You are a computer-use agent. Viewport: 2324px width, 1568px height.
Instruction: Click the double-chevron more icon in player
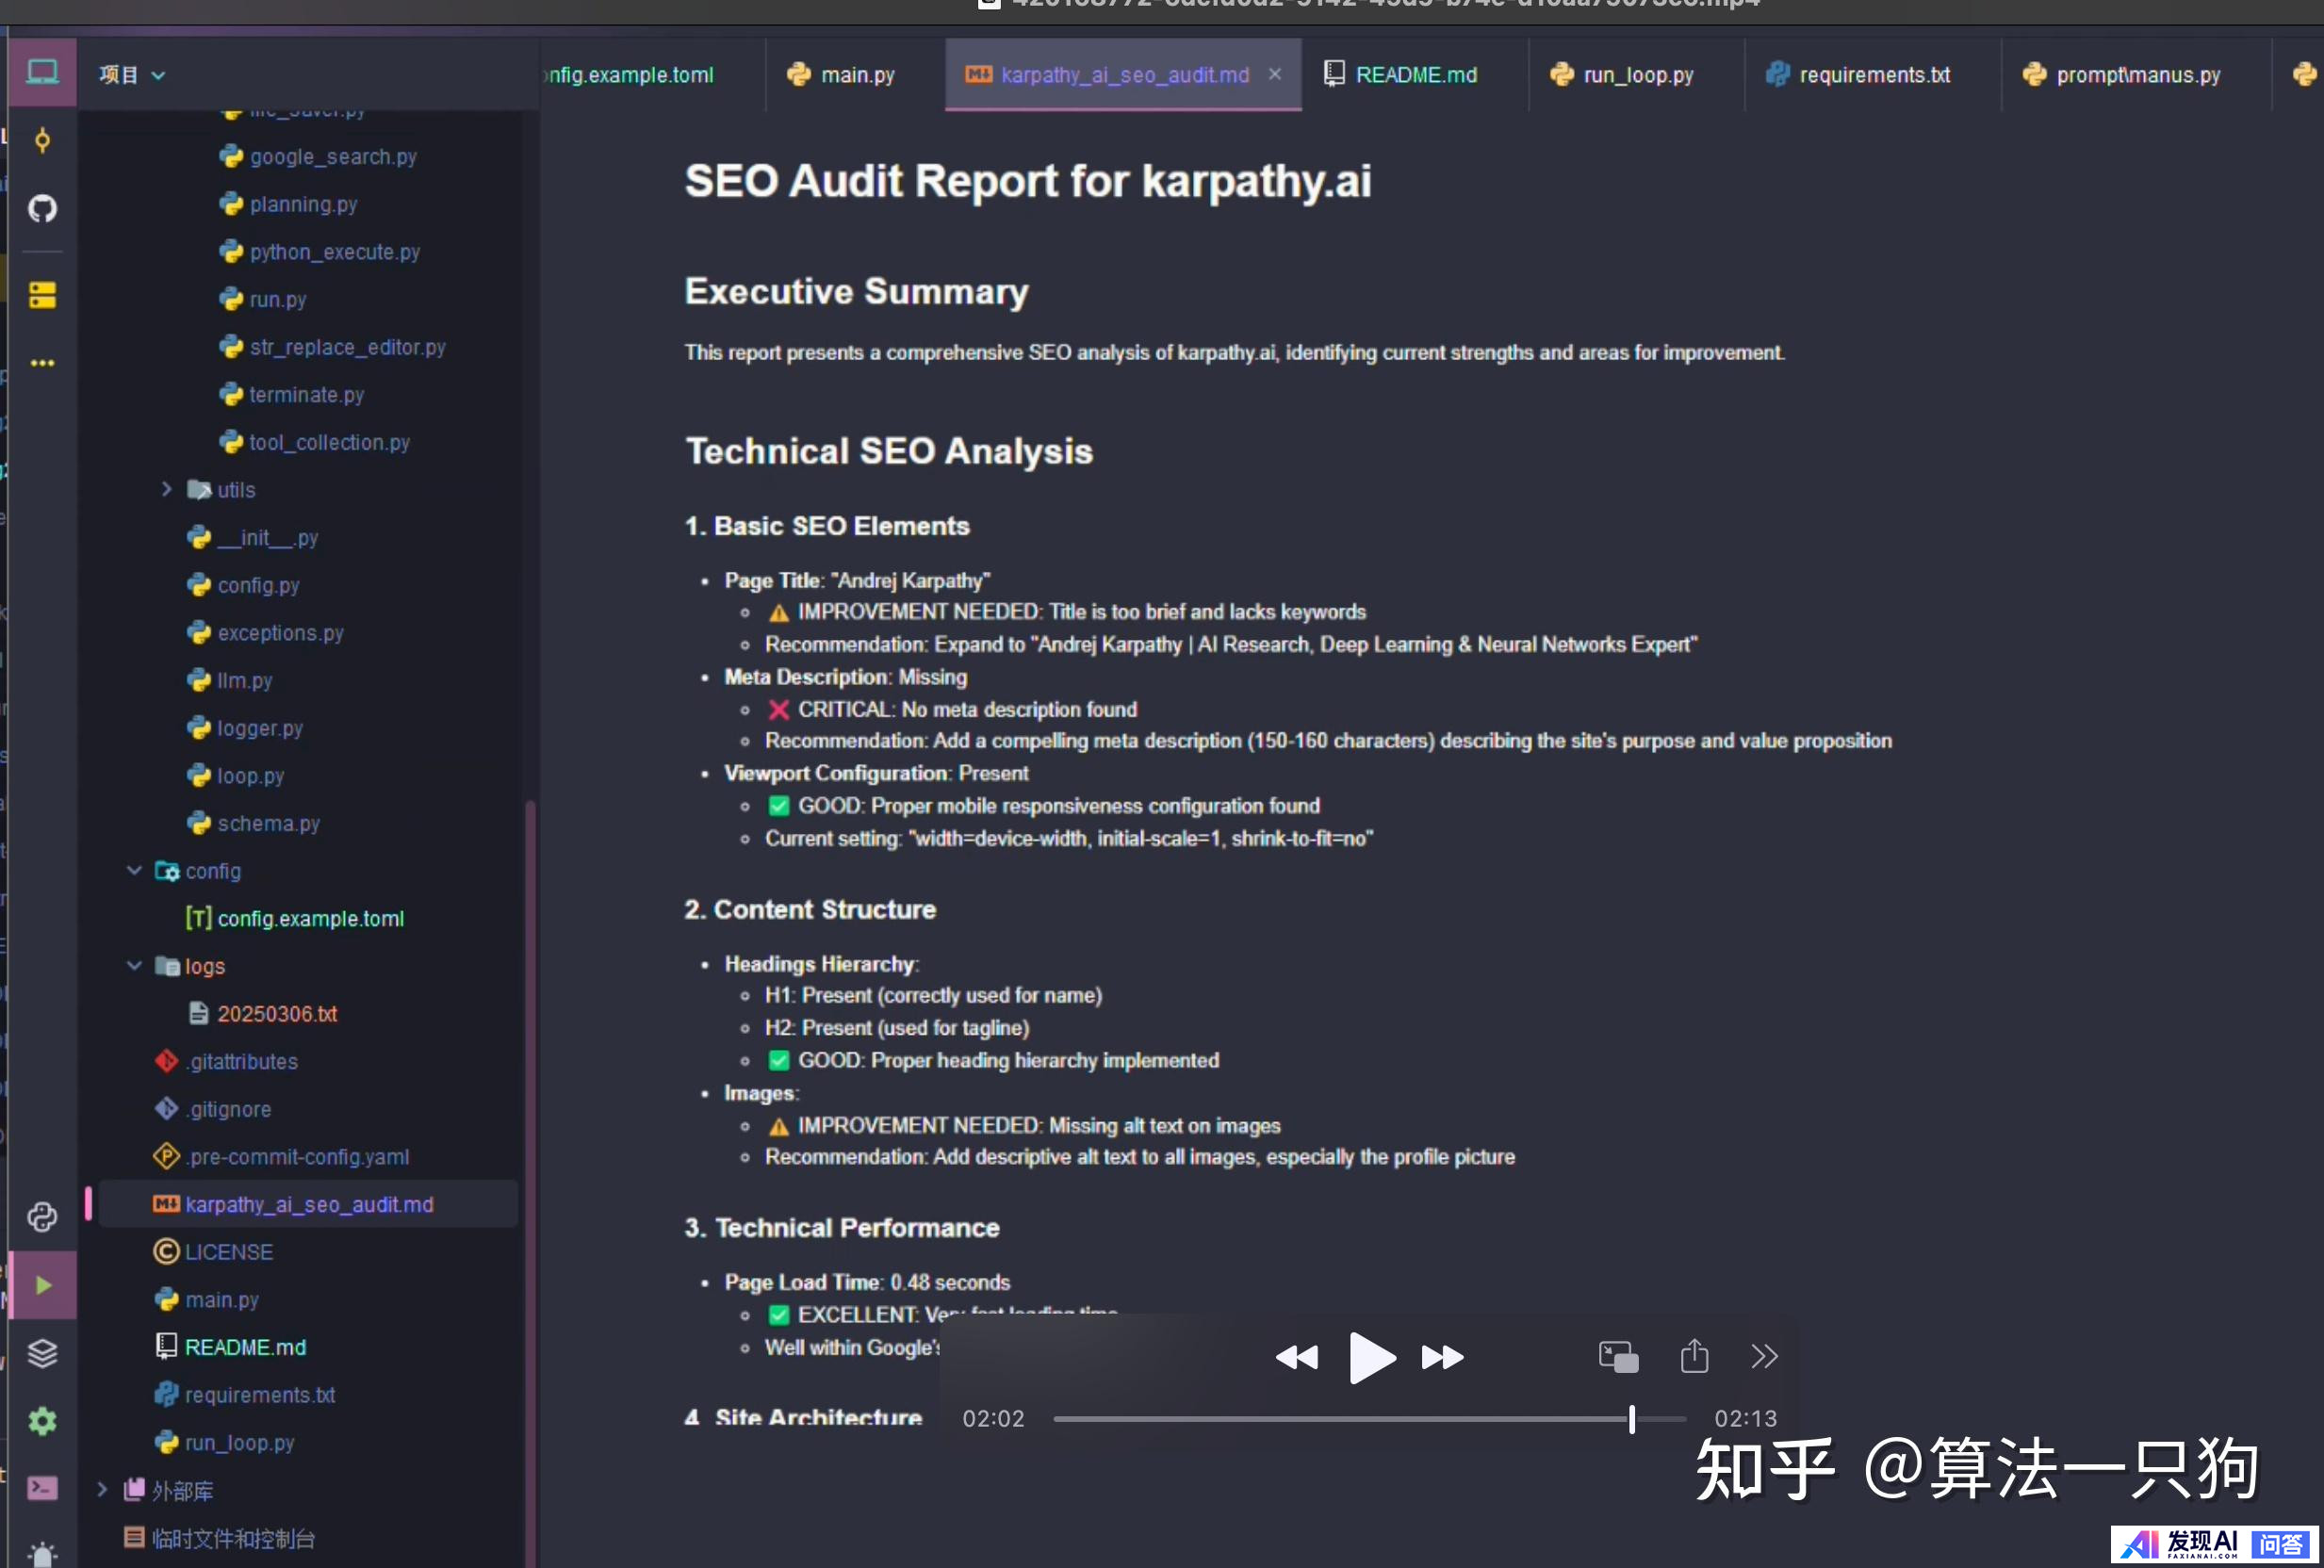(x=1765, y=1356)
